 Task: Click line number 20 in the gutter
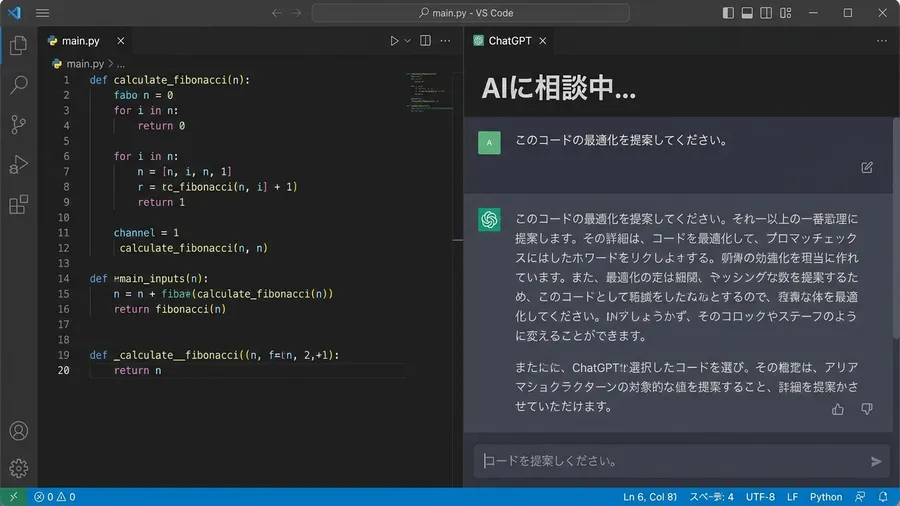pos(63,371)
